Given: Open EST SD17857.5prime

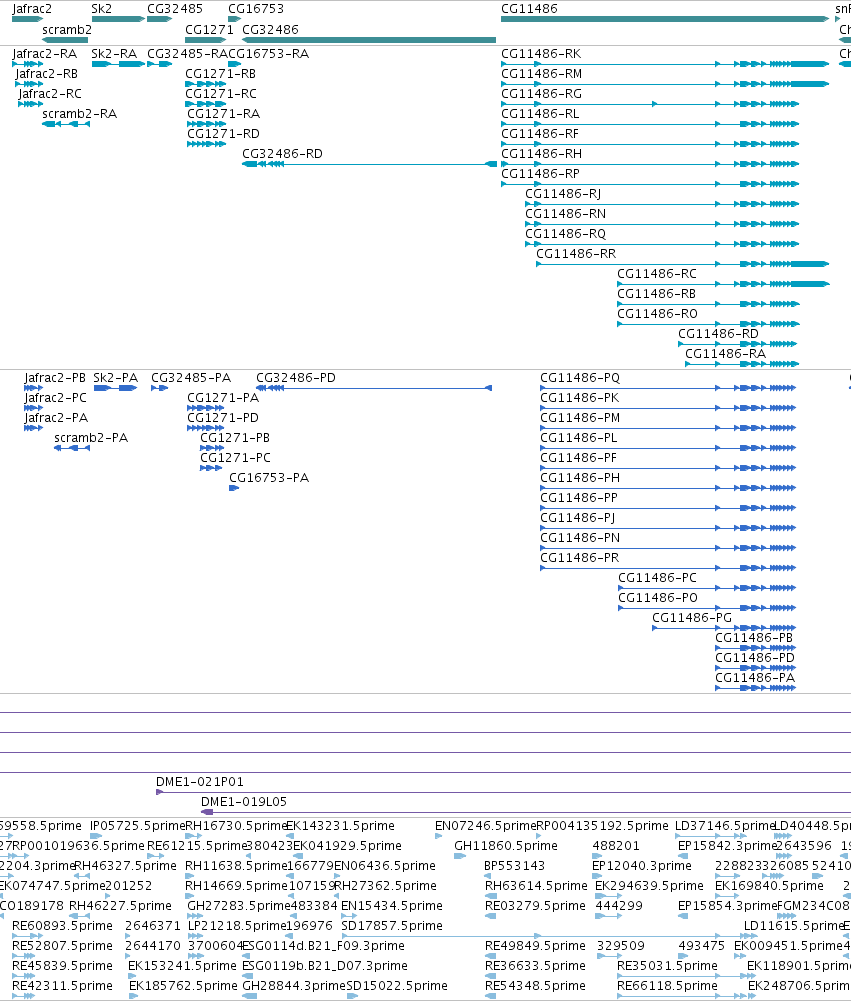Looking at the screenshot, I should (391, 926).
